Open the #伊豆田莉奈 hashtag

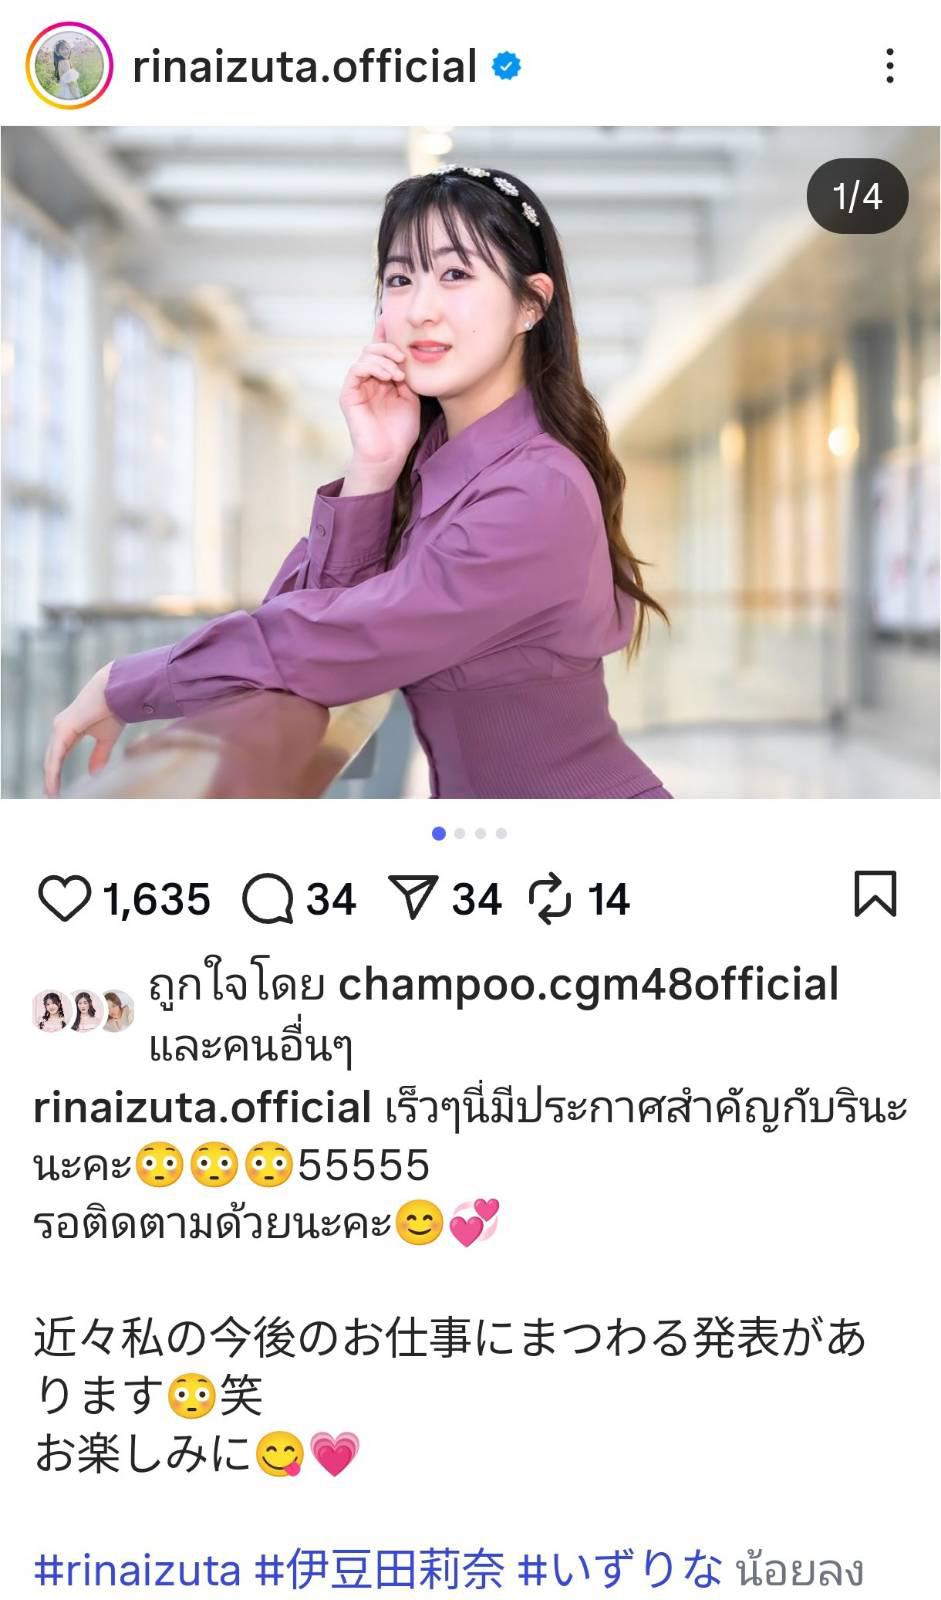tap(381, 1569)
